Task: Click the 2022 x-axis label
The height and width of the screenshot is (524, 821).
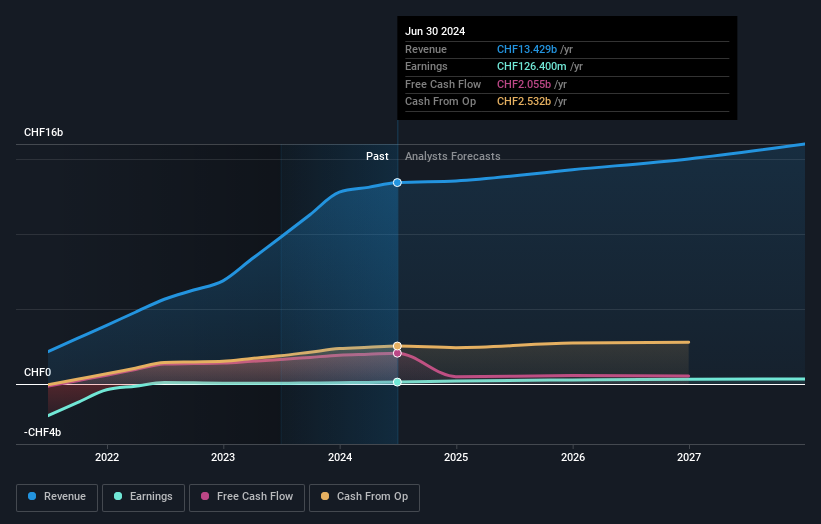Action: (107, 457)
